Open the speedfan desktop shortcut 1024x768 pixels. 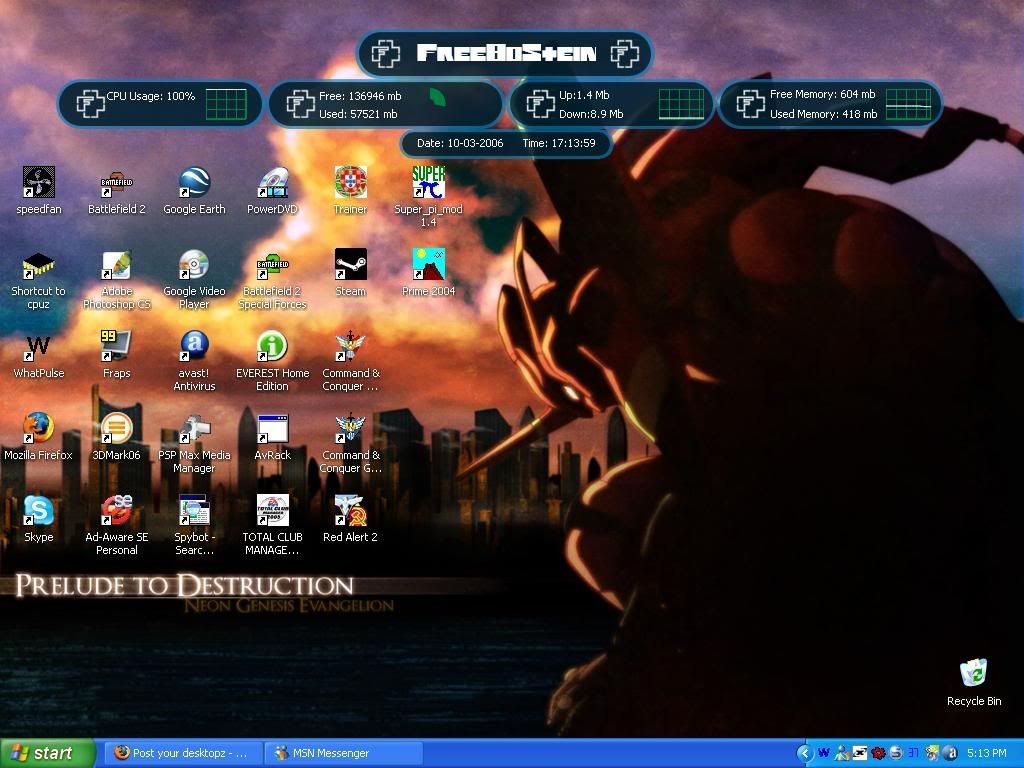38,183
